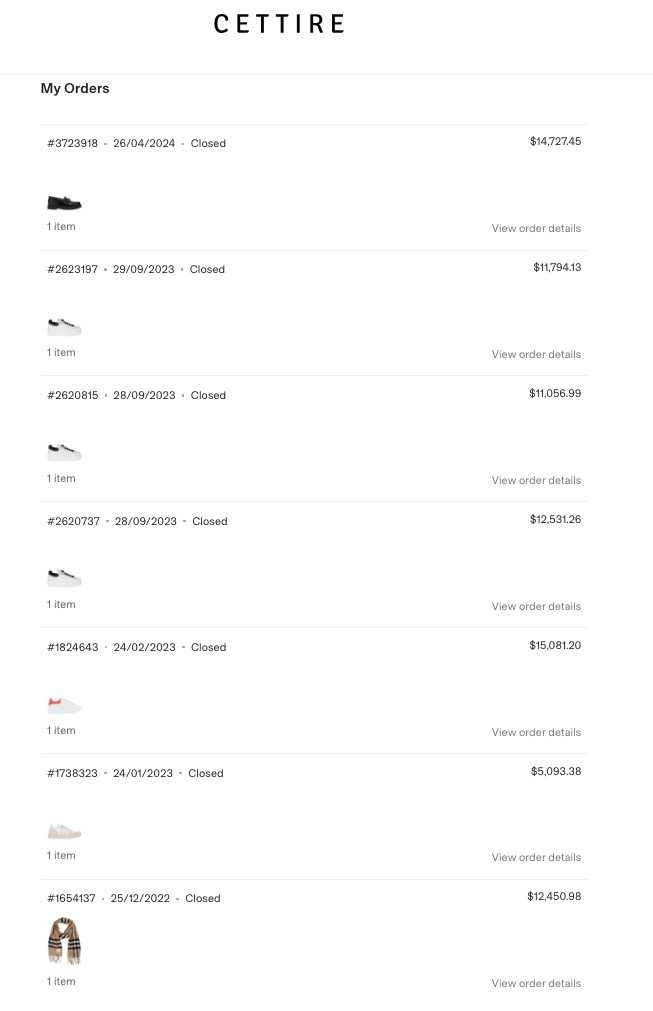The width and height of the screenshot is (653, 1011).
Task: Select order number #1654137 header
Action: tap(71, 898)
